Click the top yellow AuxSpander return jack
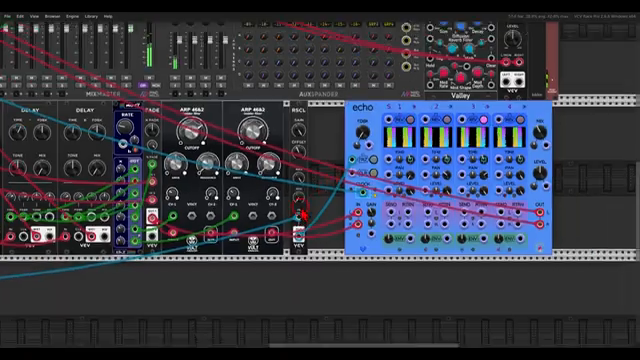 pyautogui.click(x=406, y=28)
